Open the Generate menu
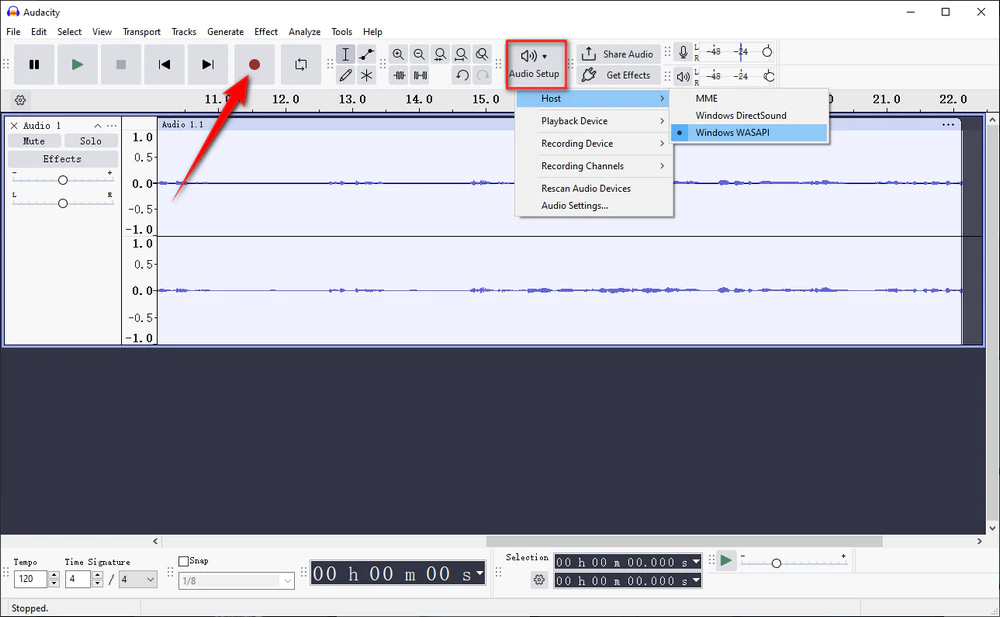The image size is (1000, 617). pyautogui.click(x=225, y=31)
